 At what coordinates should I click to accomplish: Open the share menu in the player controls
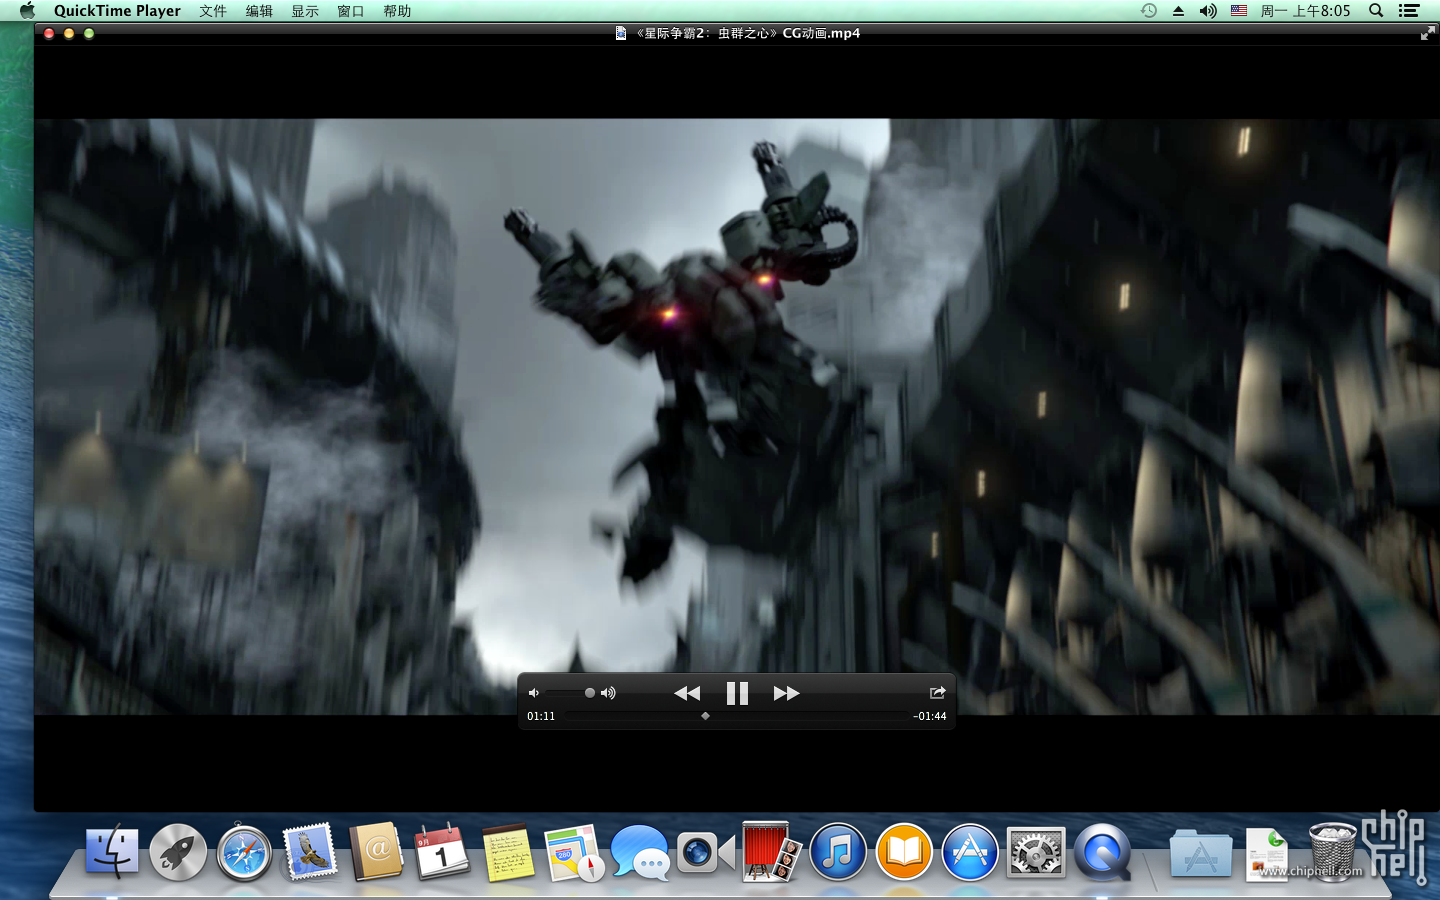[937, 692]
